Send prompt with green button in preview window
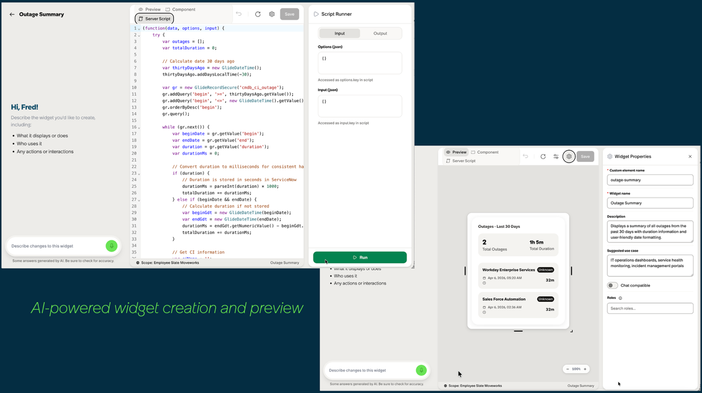Image resolution: width=702 pixels, height=393 pixels. click(421, 370)
